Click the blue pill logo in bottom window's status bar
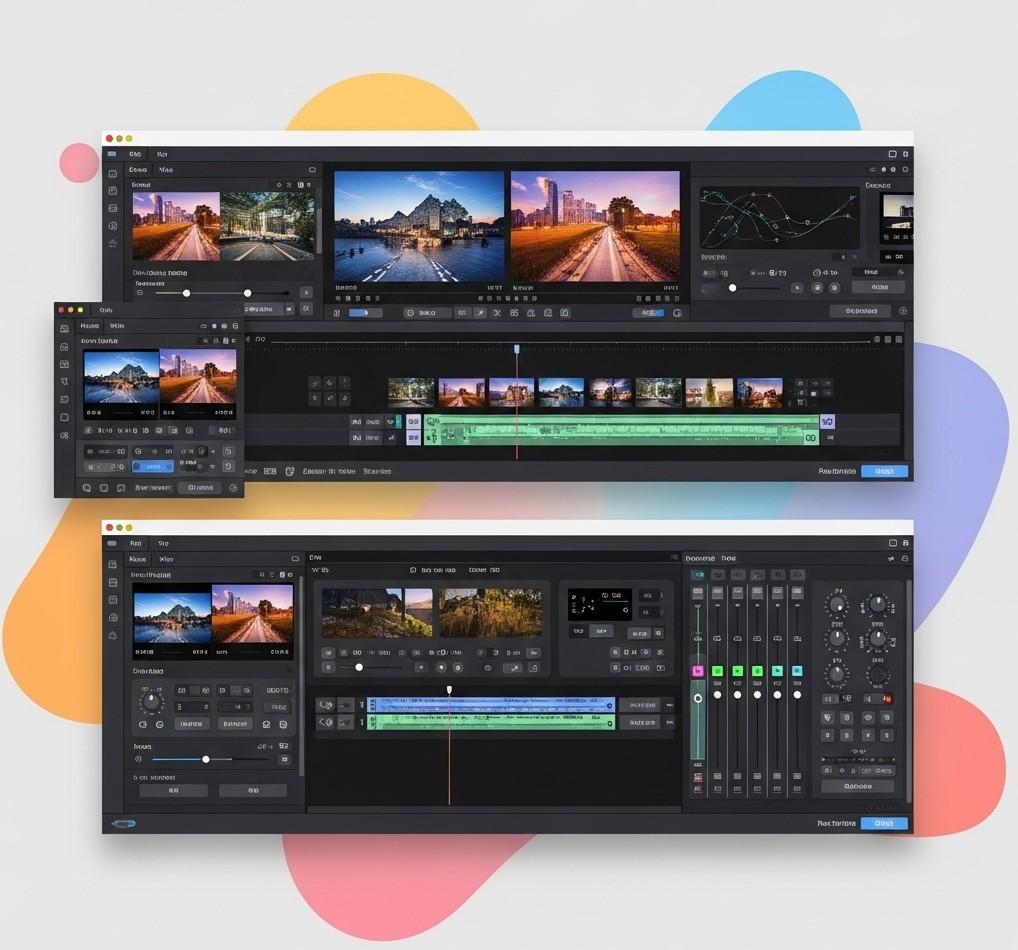The height and width of the screenshot is (950, 1018). 123,823
